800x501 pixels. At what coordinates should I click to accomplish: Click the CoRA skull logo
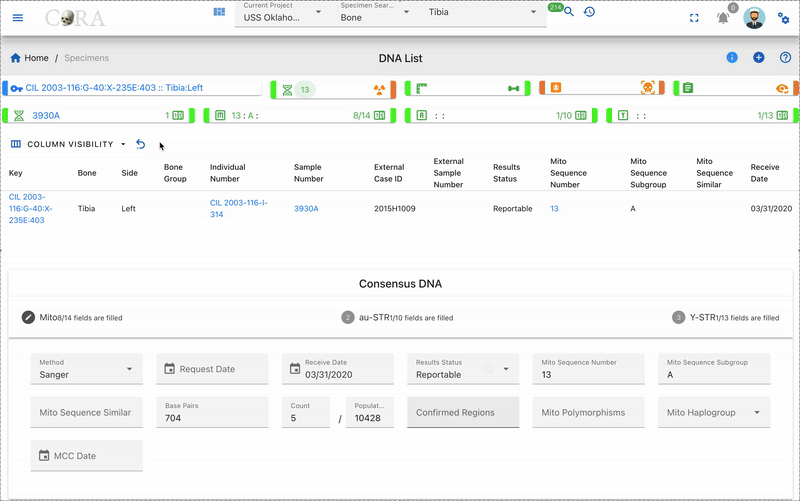(x=74, y=18)
